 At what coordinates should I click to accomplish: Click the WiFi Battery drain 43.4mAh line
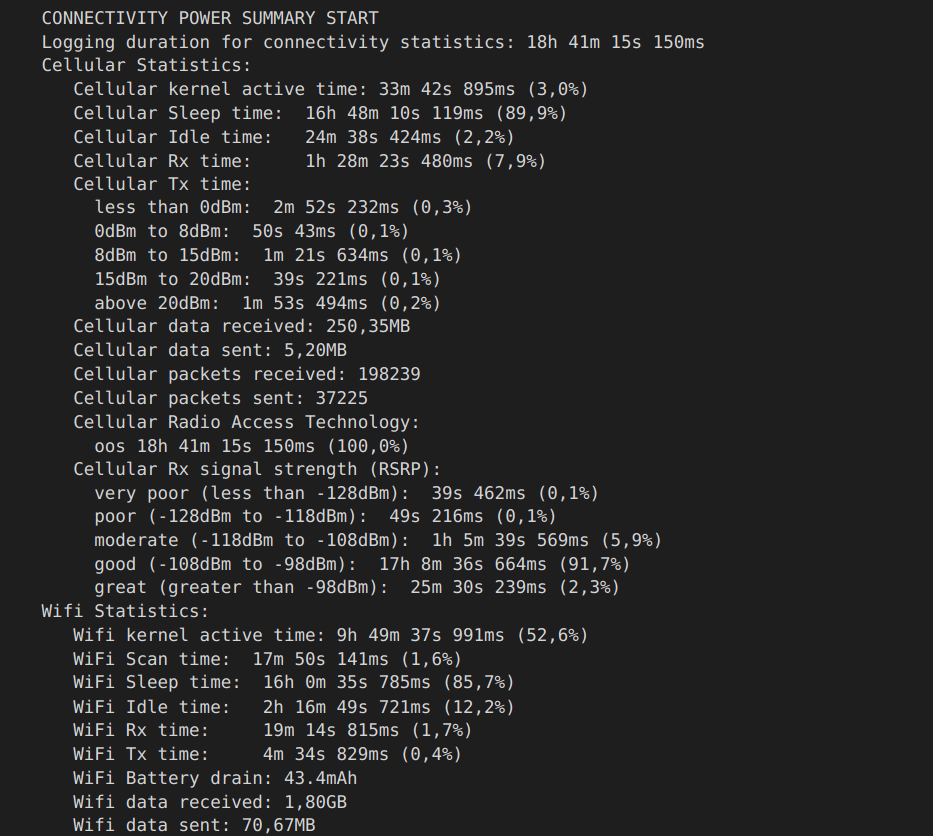[215, 778]
